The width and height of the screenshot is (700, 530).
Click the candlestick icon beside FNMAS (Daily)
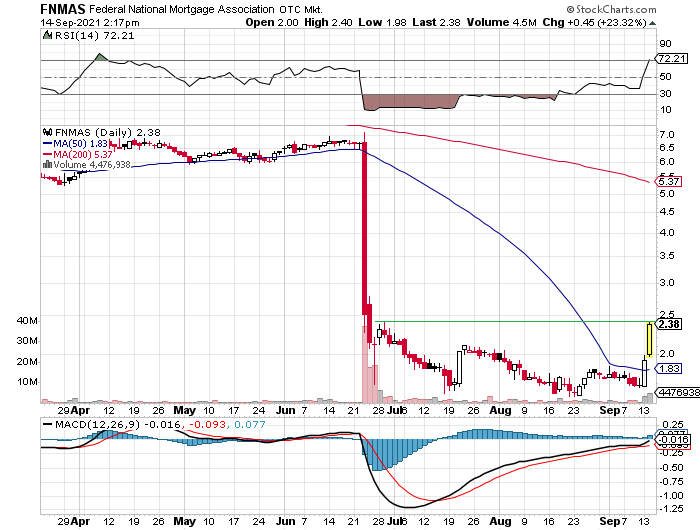coord(47,132)
